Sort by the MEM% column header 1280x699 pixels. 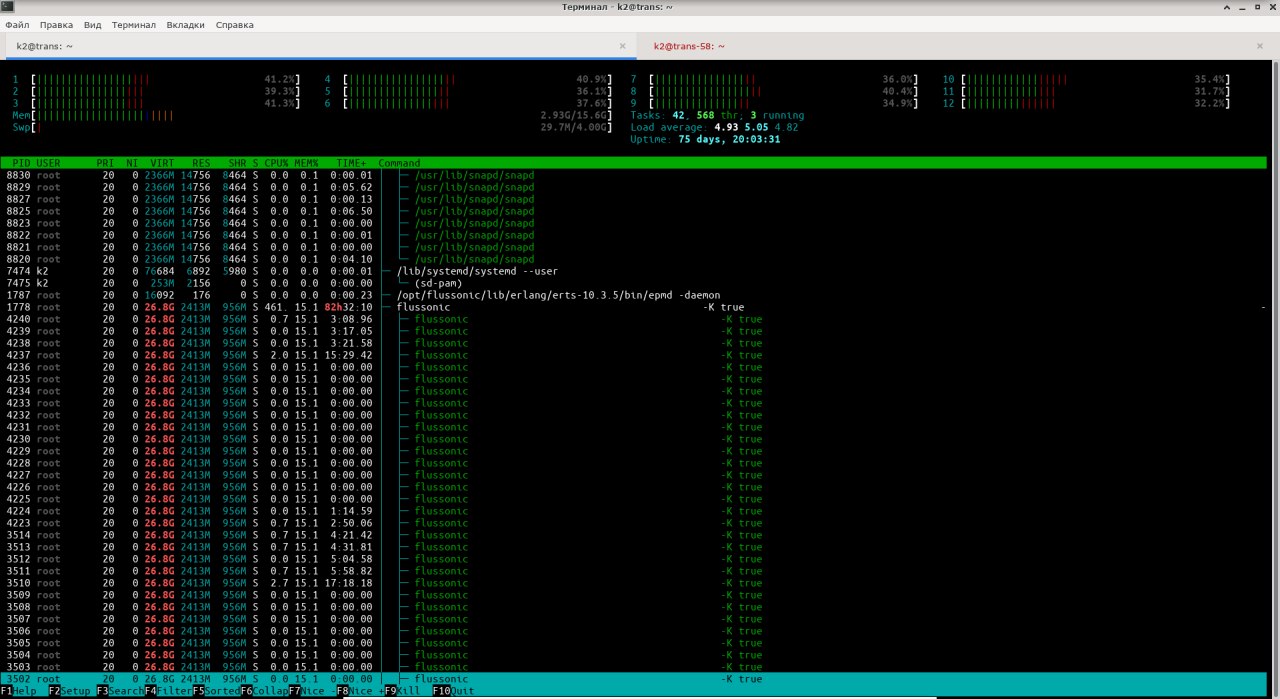pyautogui.click(x=306, y=163)
